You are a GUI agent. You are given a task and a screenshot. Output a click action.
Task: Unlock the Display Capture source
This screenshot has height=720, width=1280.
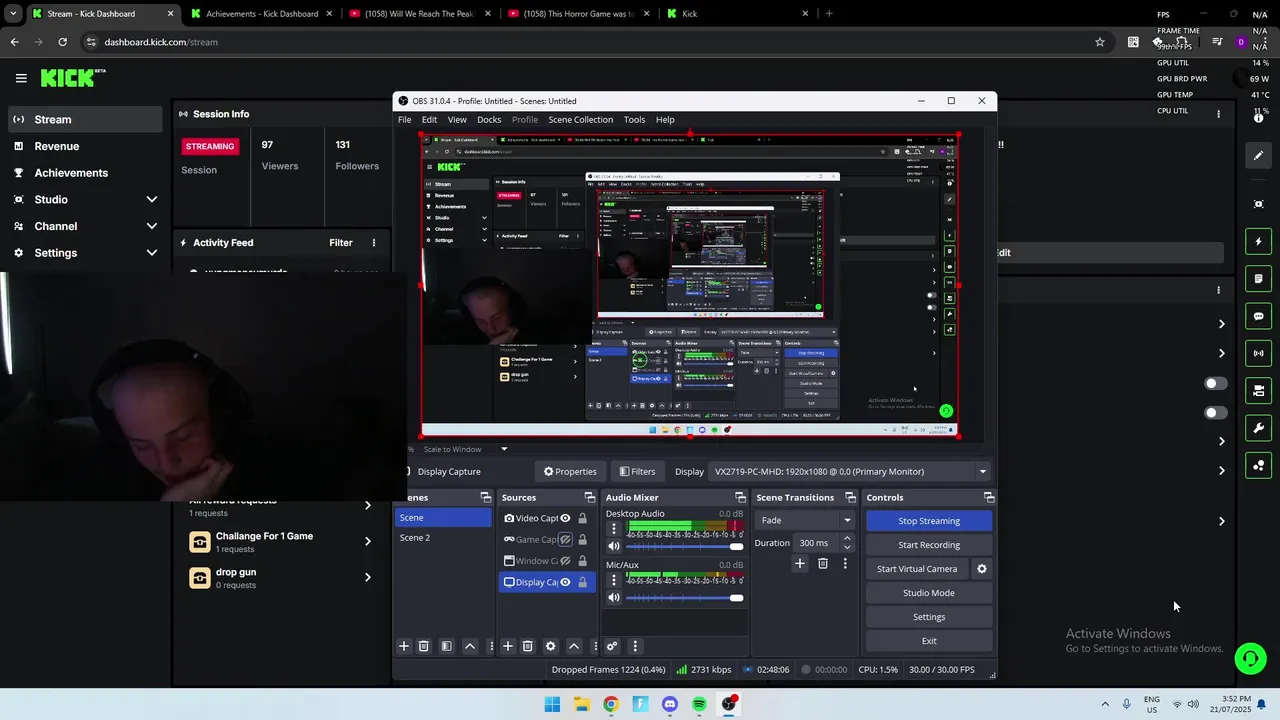click(582, 582)
